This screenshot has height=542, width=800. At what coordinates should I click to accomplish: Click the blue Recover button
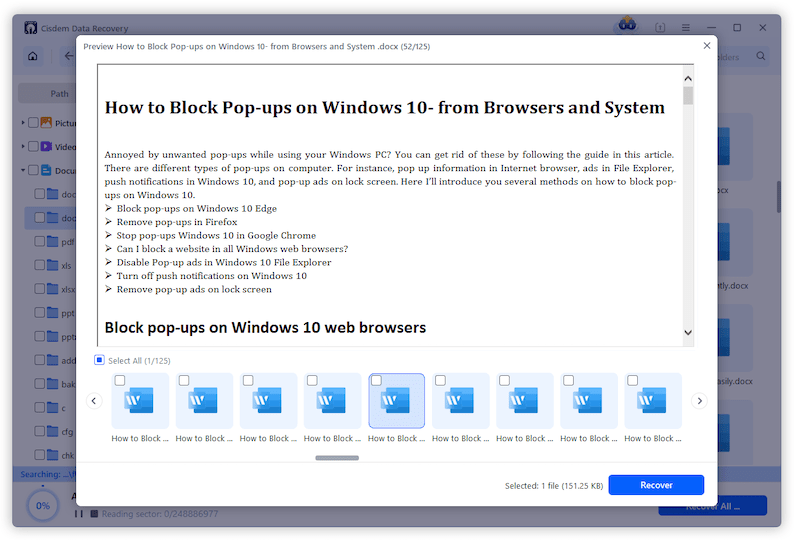pos(656,485)
